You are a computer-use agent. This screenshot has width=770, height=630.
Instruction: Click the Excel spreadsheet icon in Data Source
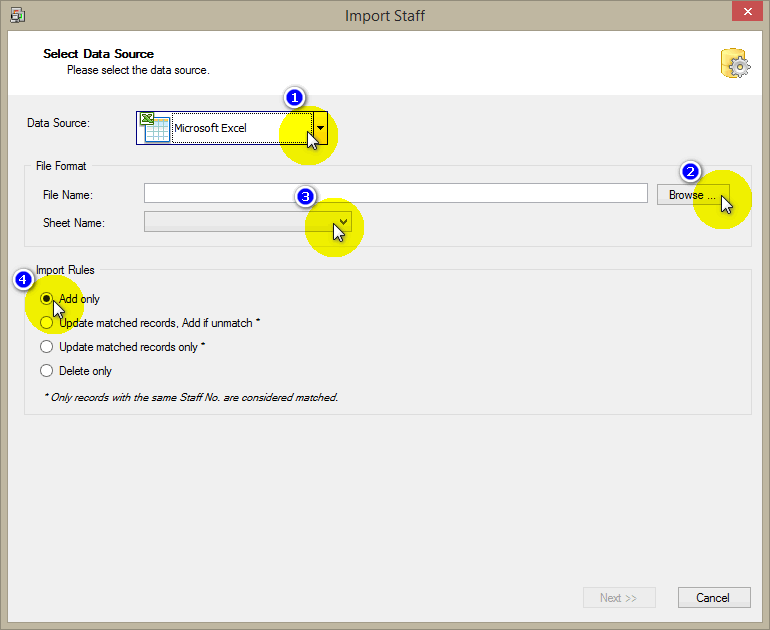coord(155,127)
